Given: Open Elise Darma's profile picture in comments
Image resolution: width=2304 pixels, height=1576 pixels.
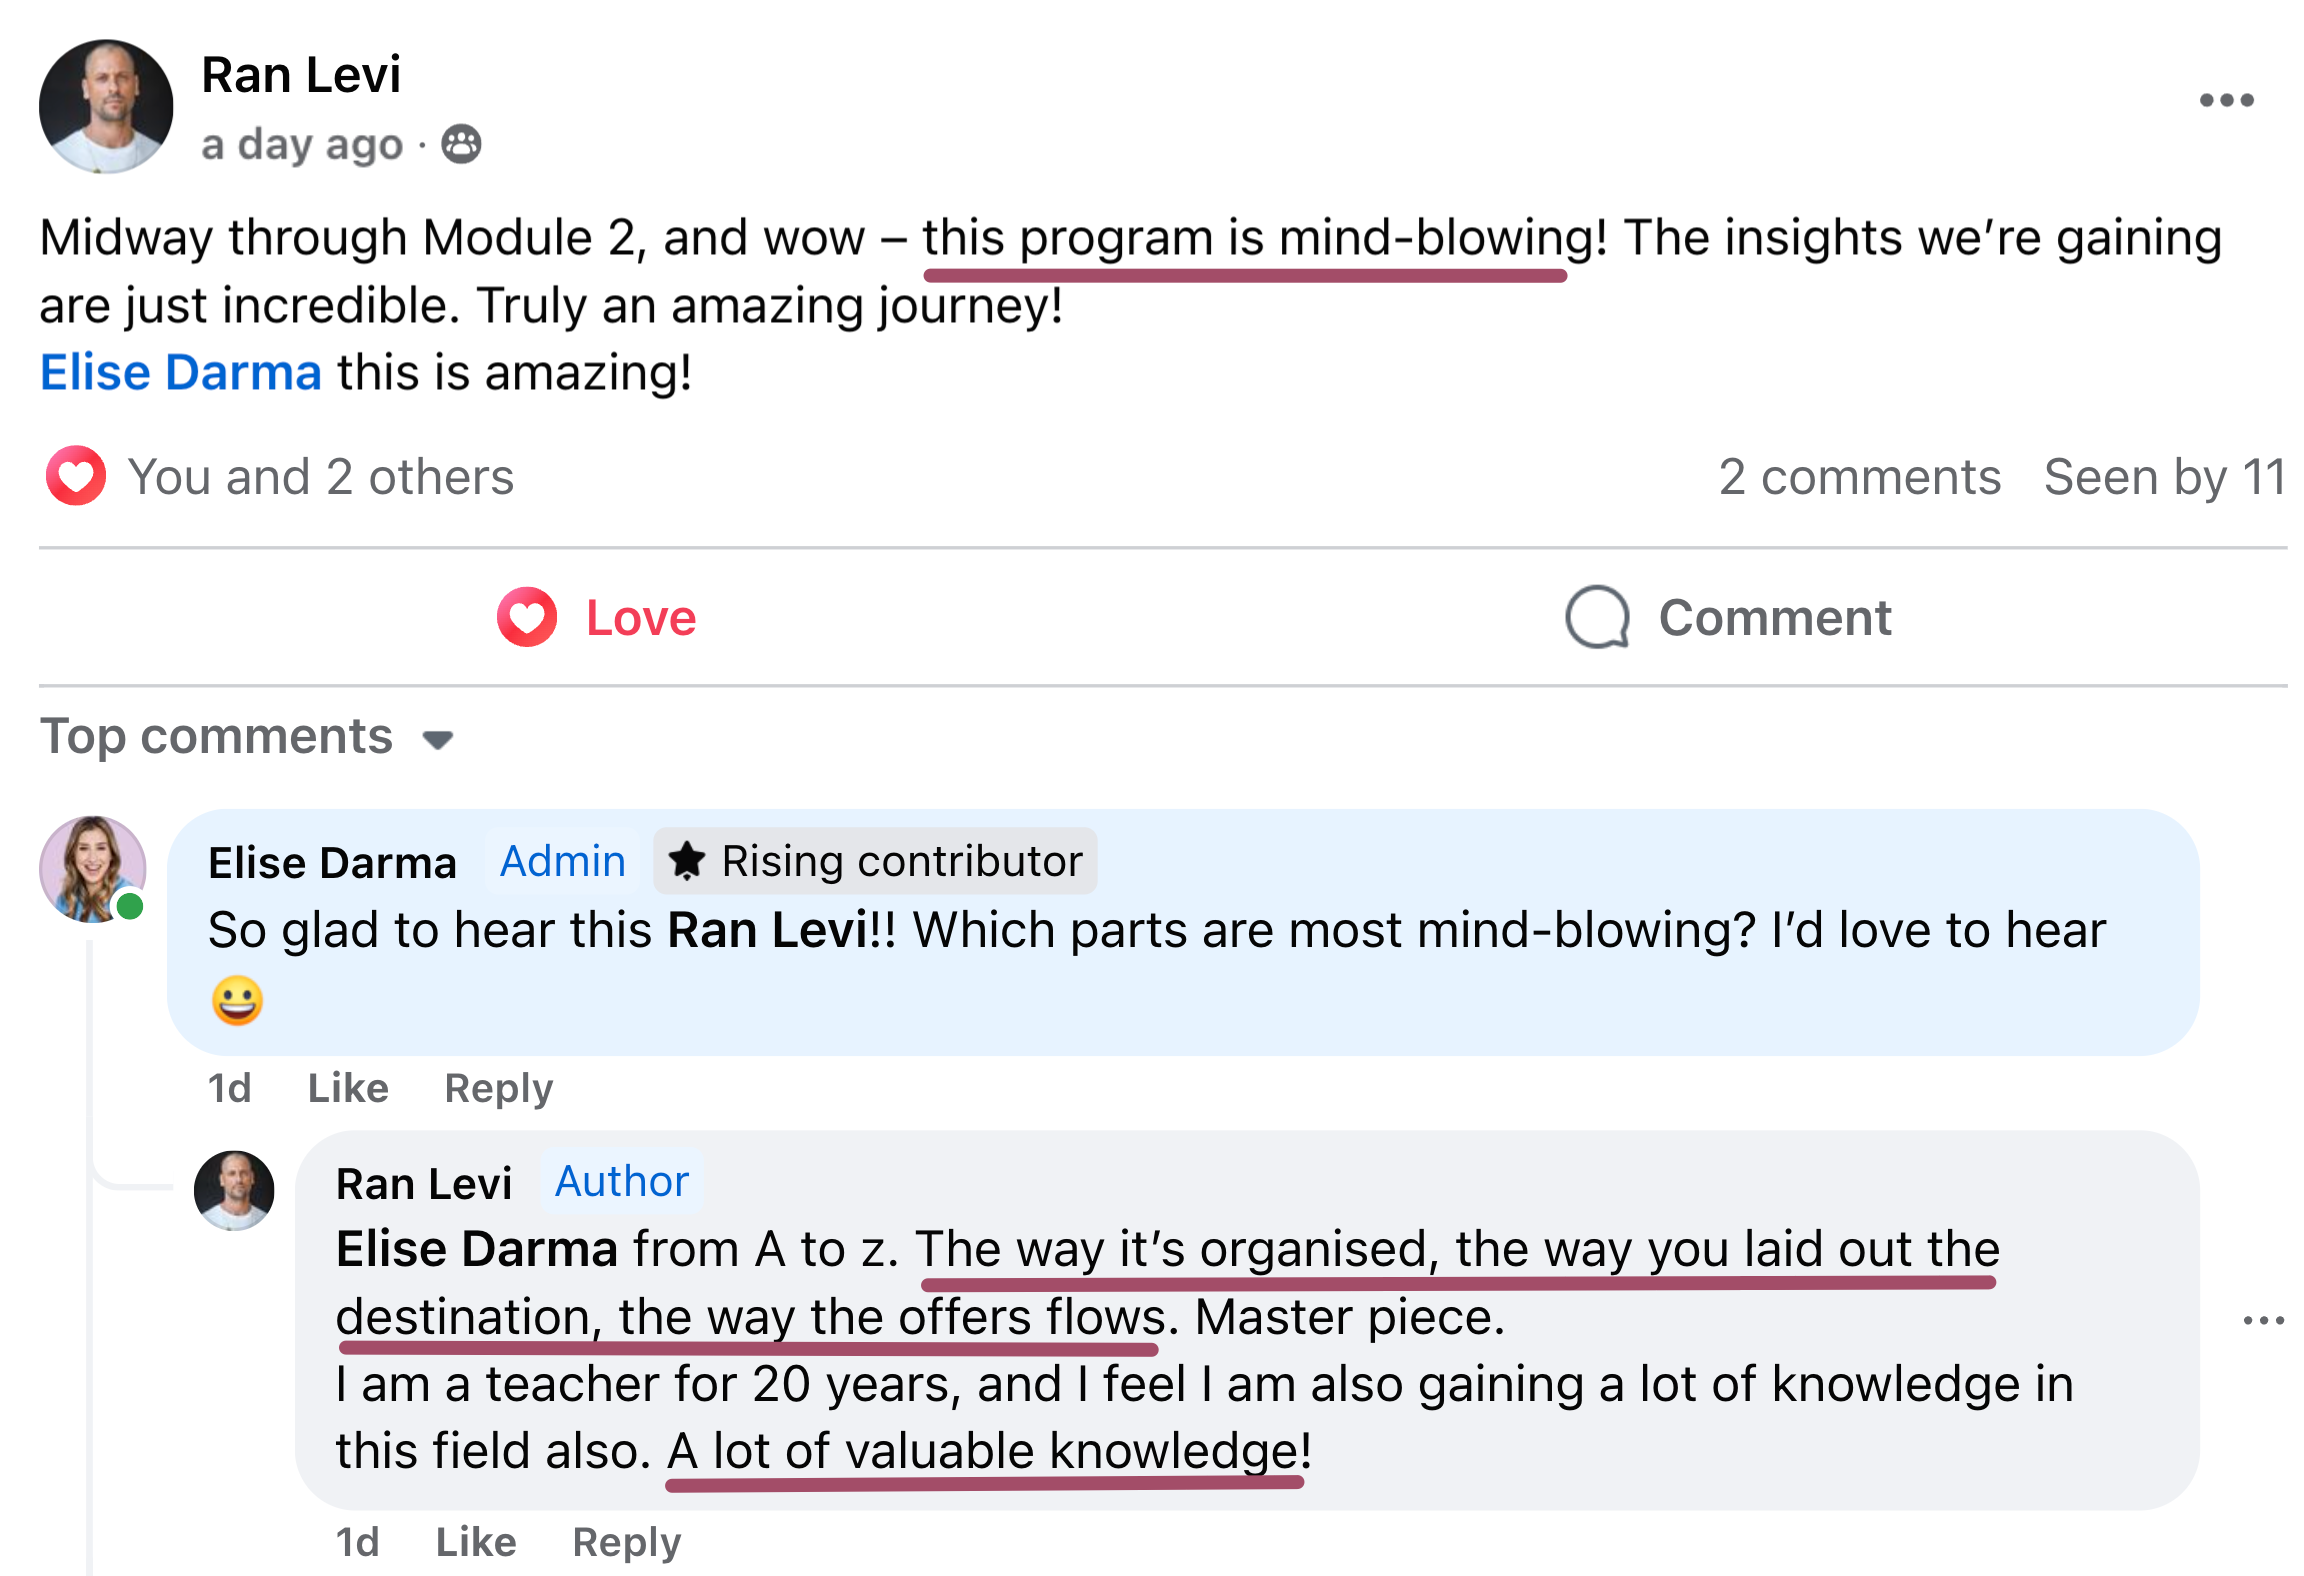Looking at the screenshot, I should (93, 869).
